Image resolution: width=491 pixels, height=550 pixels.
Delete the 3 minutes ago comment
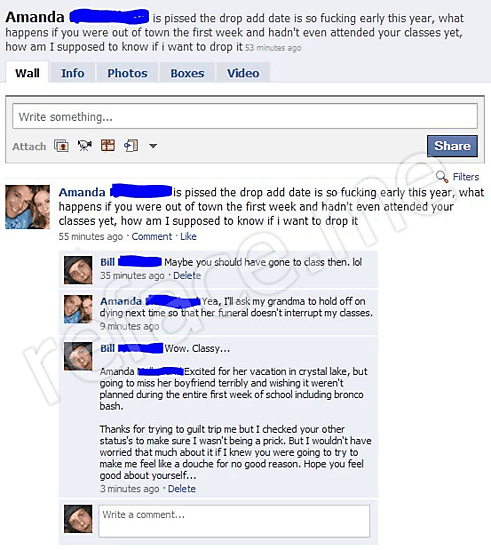pos(182,489)
